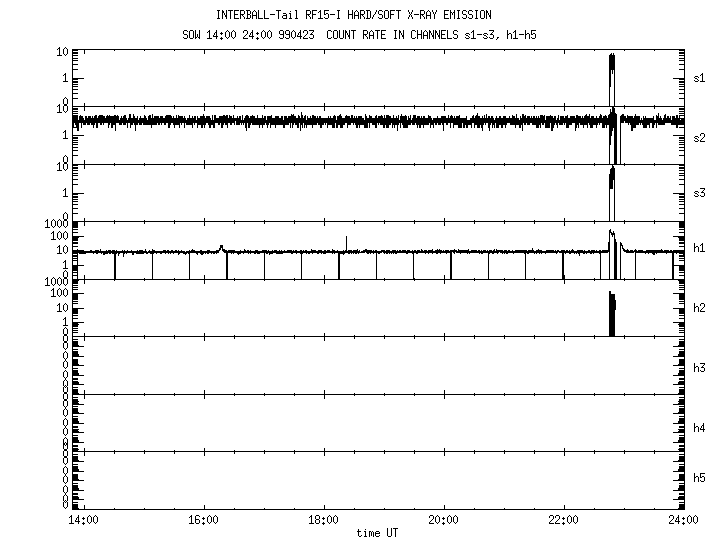This screenshot has width=720, height=550.
Task: Click the 14:00 time axis tick label
Action: coord(82,520)
